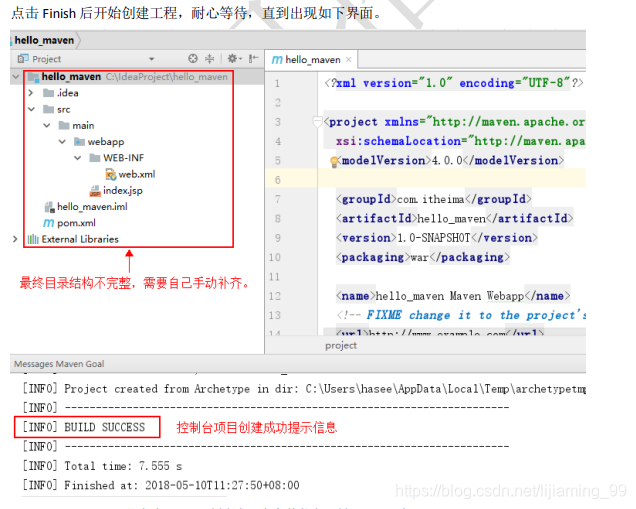Click line number 6 in the gutter

point(277,180)
